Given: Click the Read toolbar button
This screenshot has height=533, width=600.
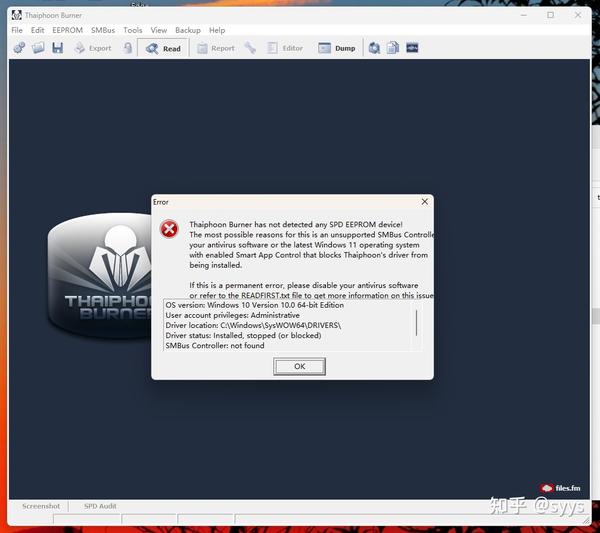Looking at the screenshot, I should pos(163,49).
